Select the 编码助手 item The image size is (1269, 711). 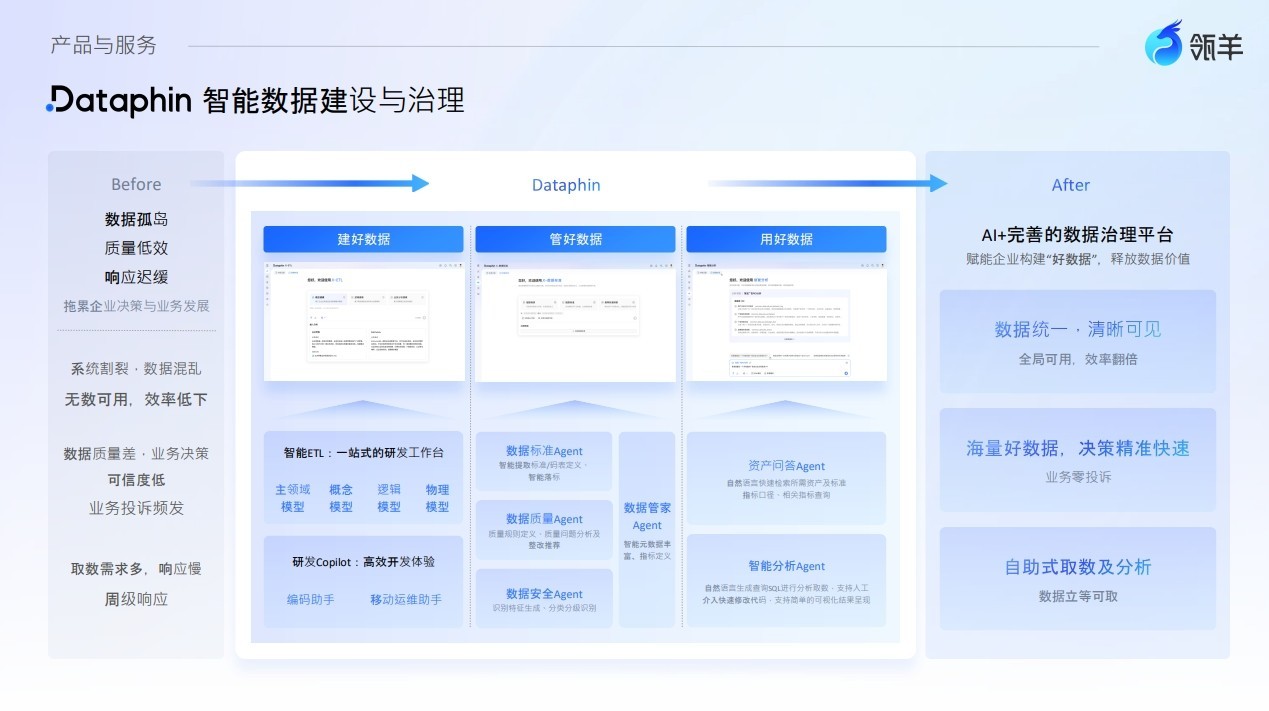pos(311,600)
